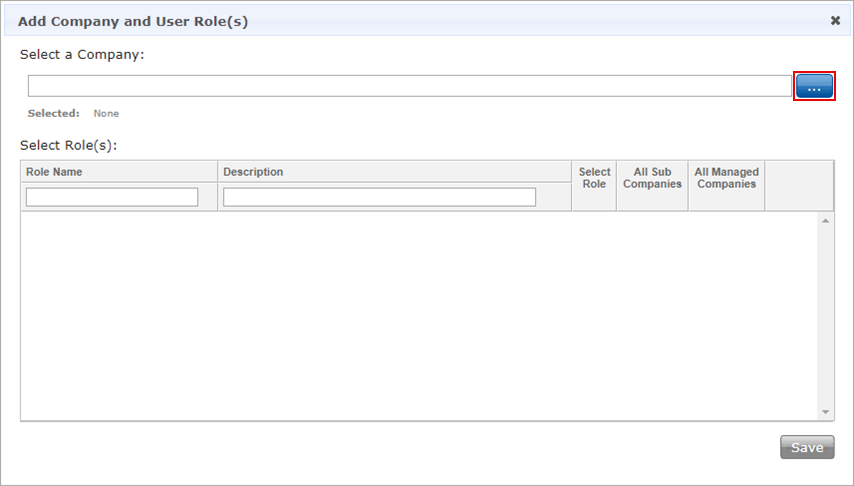The image size is (854, 486).
Task: Click the Role Name filter box
Action: click(112, 197)
